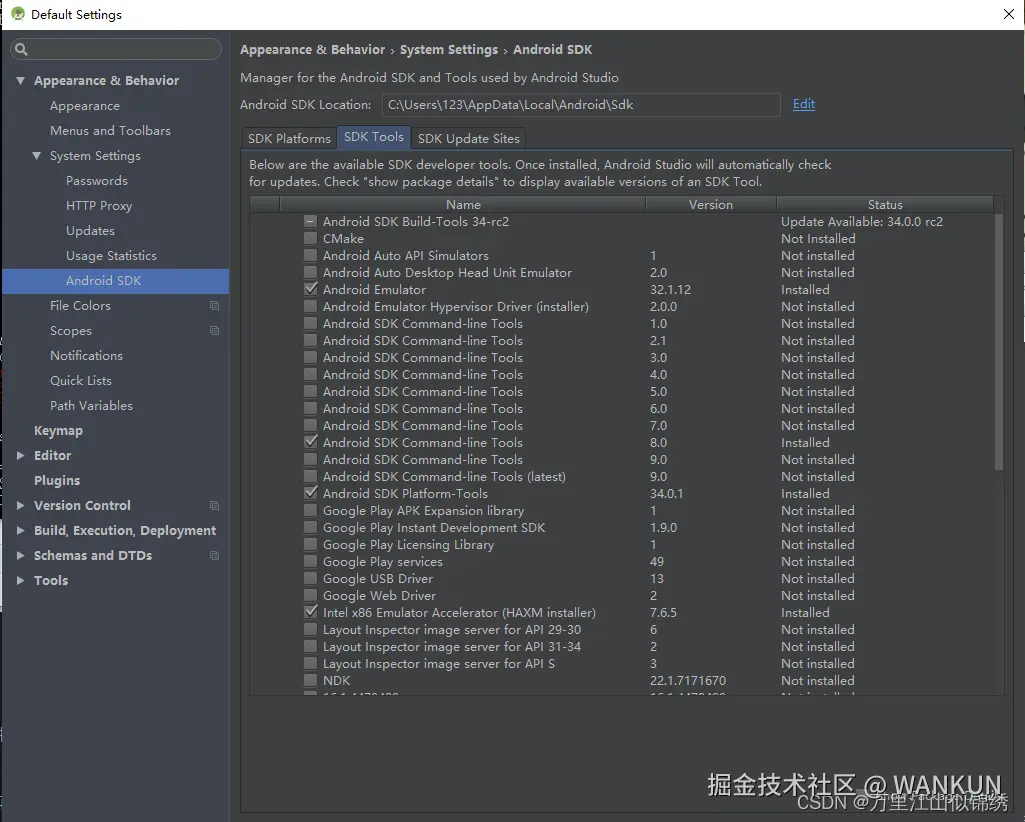The image size is (1025, 822).
Task: Select Google Play Instant Development SDK row
Action: click(x=622, y=527)
